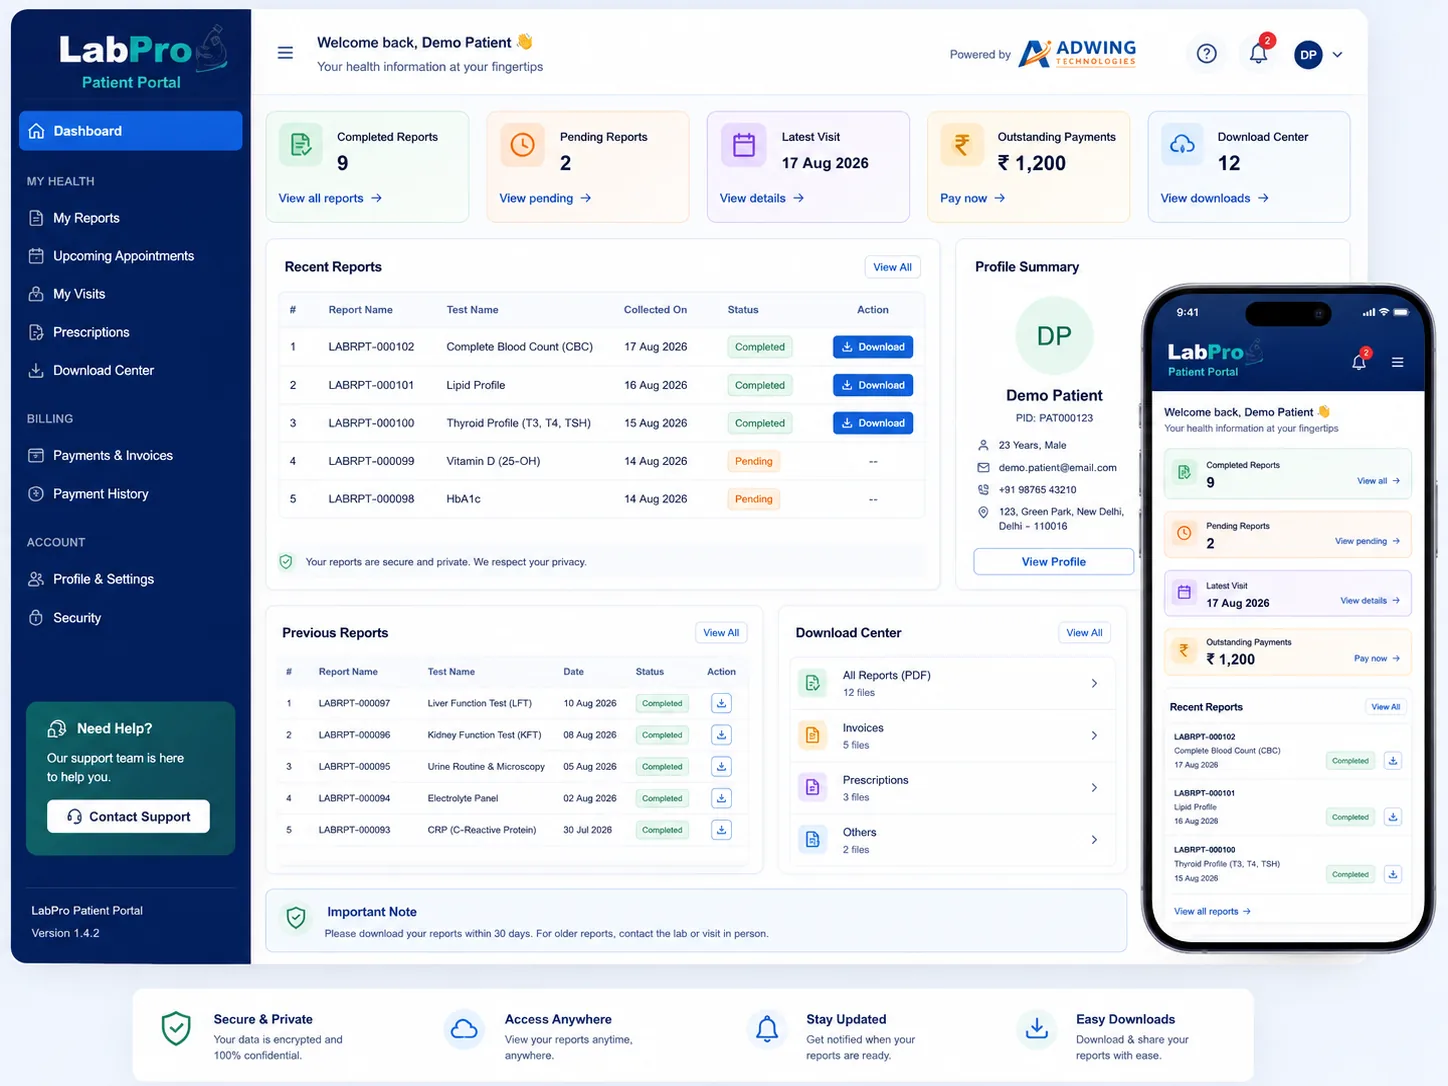
Task: Expand All Reports (PDF) row chevron
Action: [1094, 683]
